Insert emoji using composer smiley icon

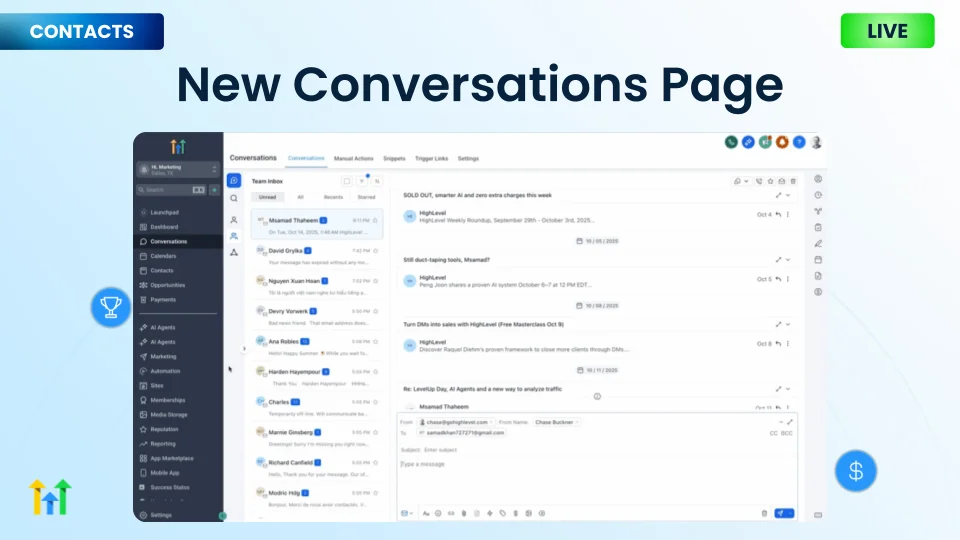pyautogui.click(x=438, y=514)
